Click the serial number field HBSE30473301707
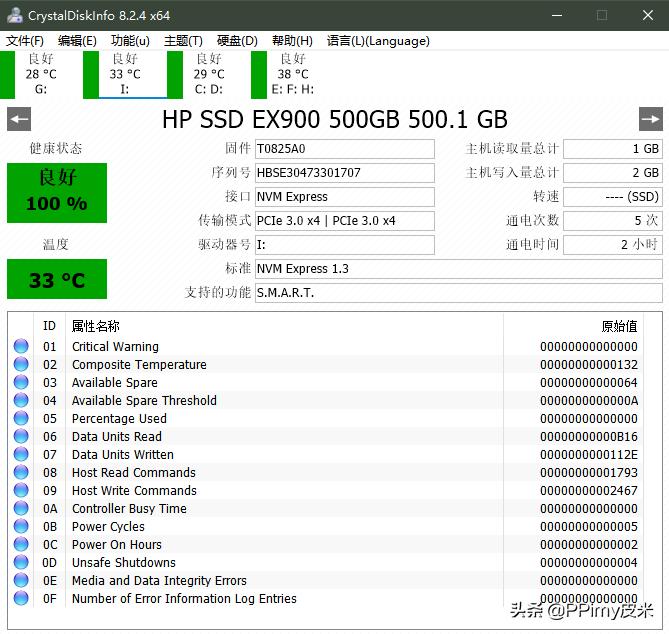669x634 pixels. pyautogui.click(x=345, y=173)
